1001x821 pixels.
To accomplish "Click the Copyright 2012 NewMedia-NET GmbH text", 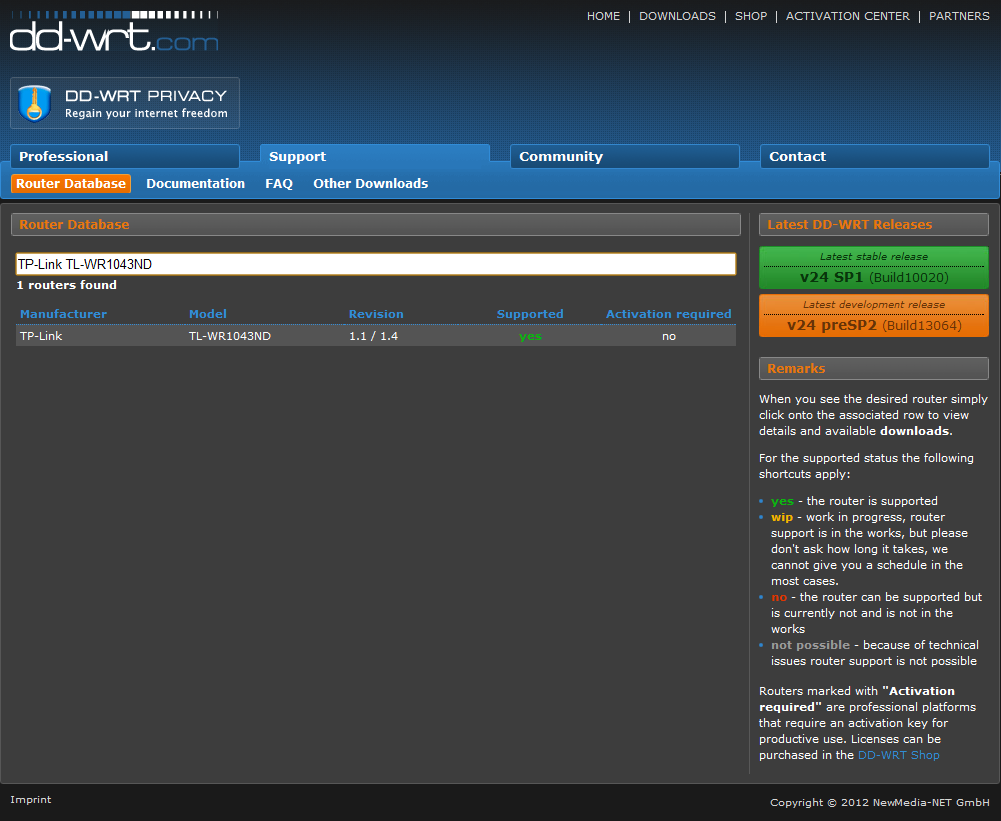I will coord(880,802).
